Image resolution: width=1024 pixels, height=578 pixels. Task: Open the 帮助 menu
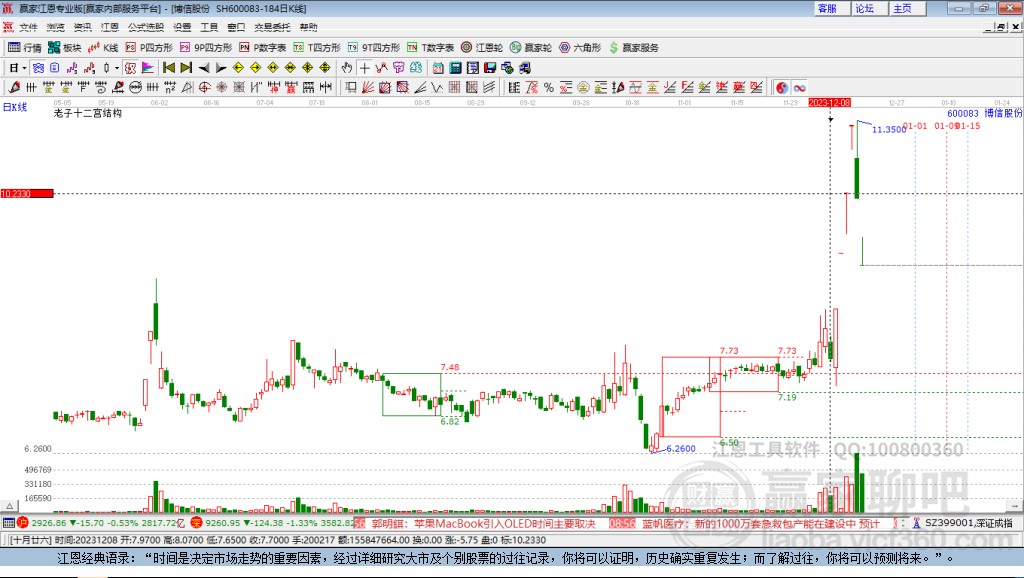point(308,27)
